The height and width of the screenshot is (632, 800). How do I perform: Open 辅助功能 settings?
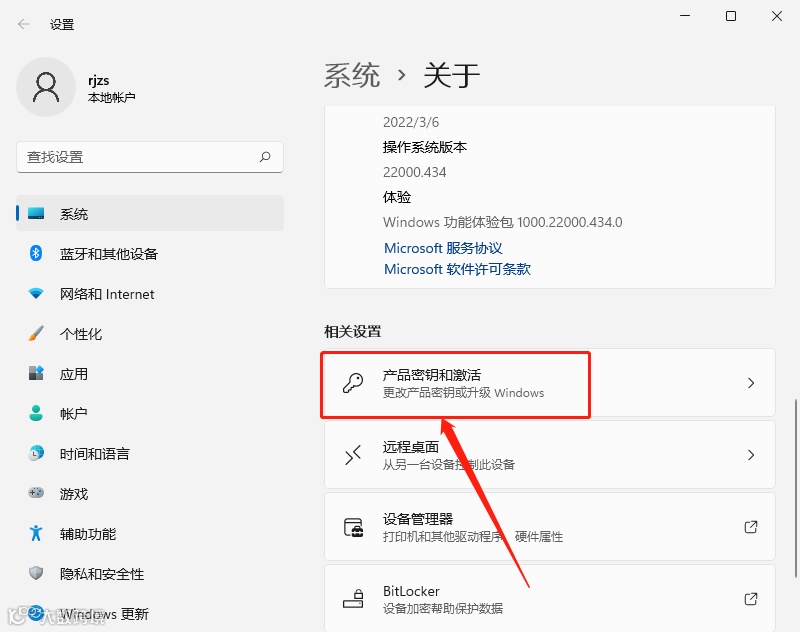(x=150, y=534)
